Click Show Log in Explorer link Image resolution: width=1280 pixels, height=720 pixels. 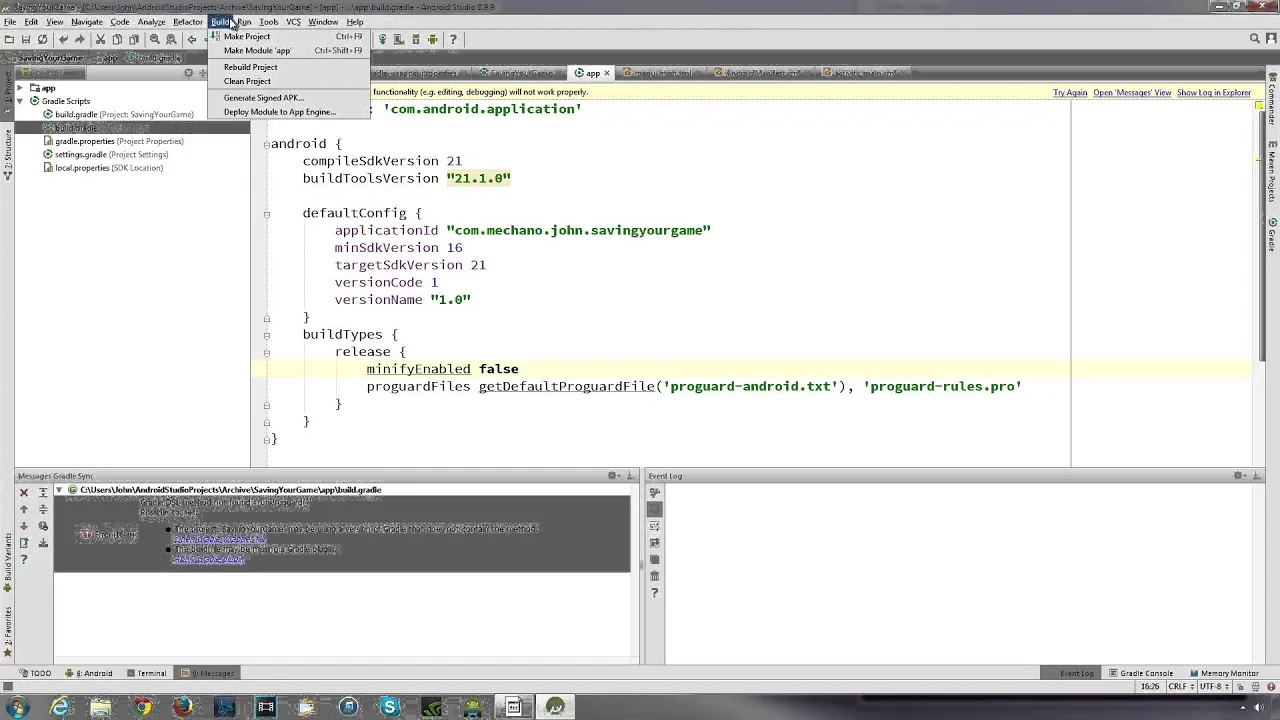[x=1214, y=93]
